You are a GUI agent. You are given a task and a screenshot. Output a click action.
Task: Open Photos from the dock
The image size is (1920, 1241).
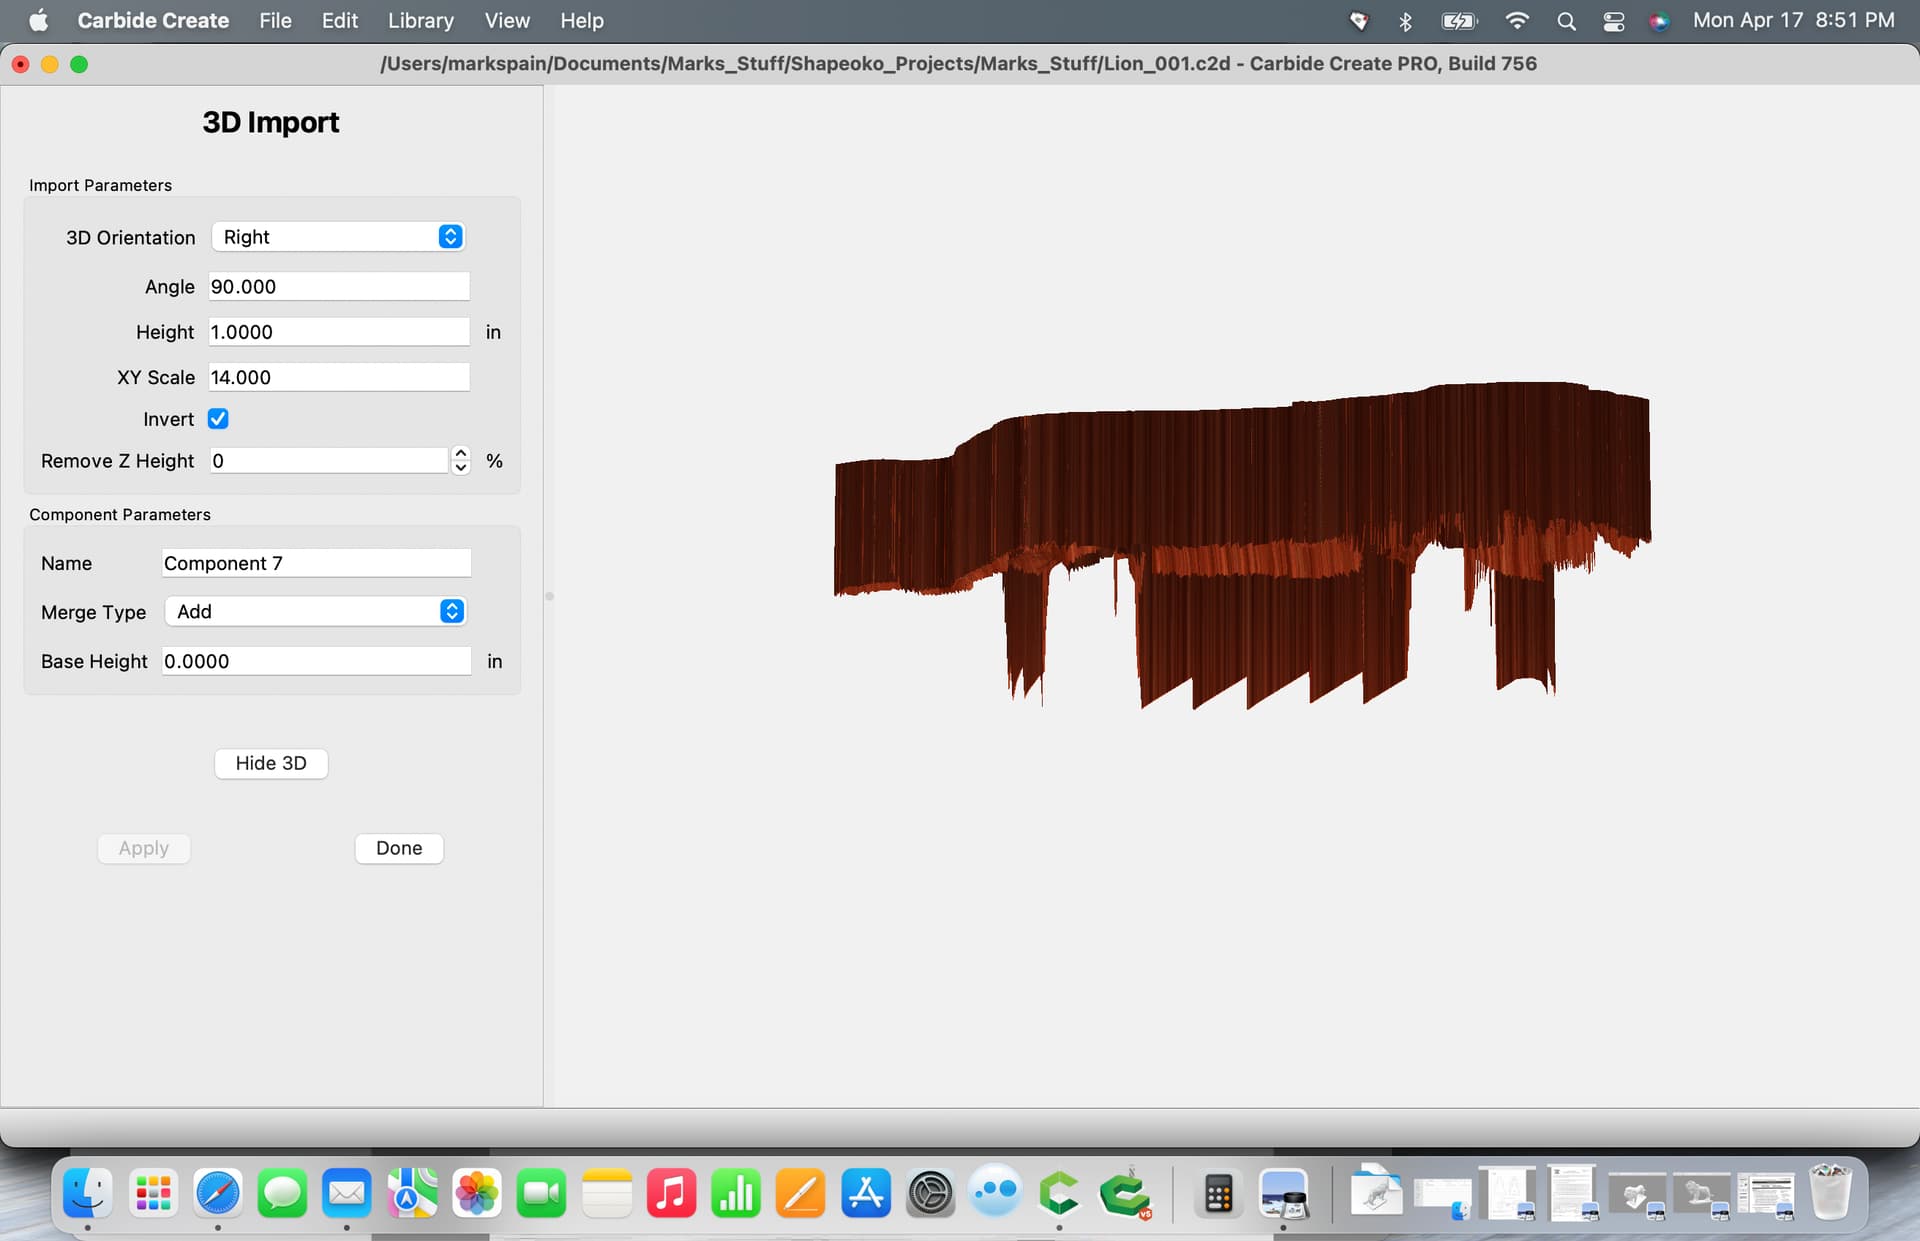(477, 1193)
